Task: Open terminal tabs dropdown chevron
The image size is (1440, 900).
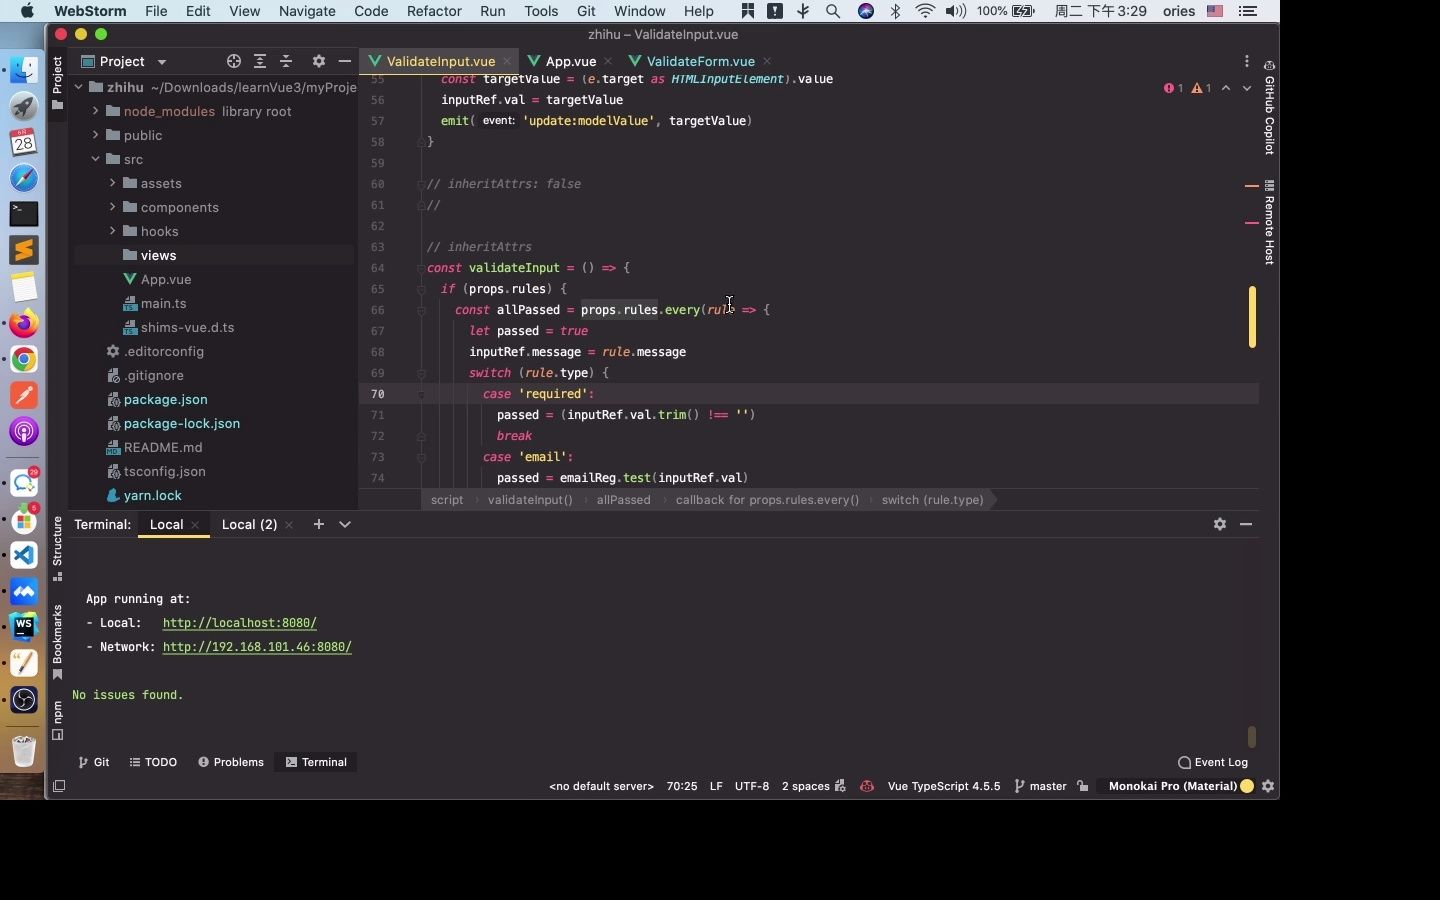Action: 345,524
